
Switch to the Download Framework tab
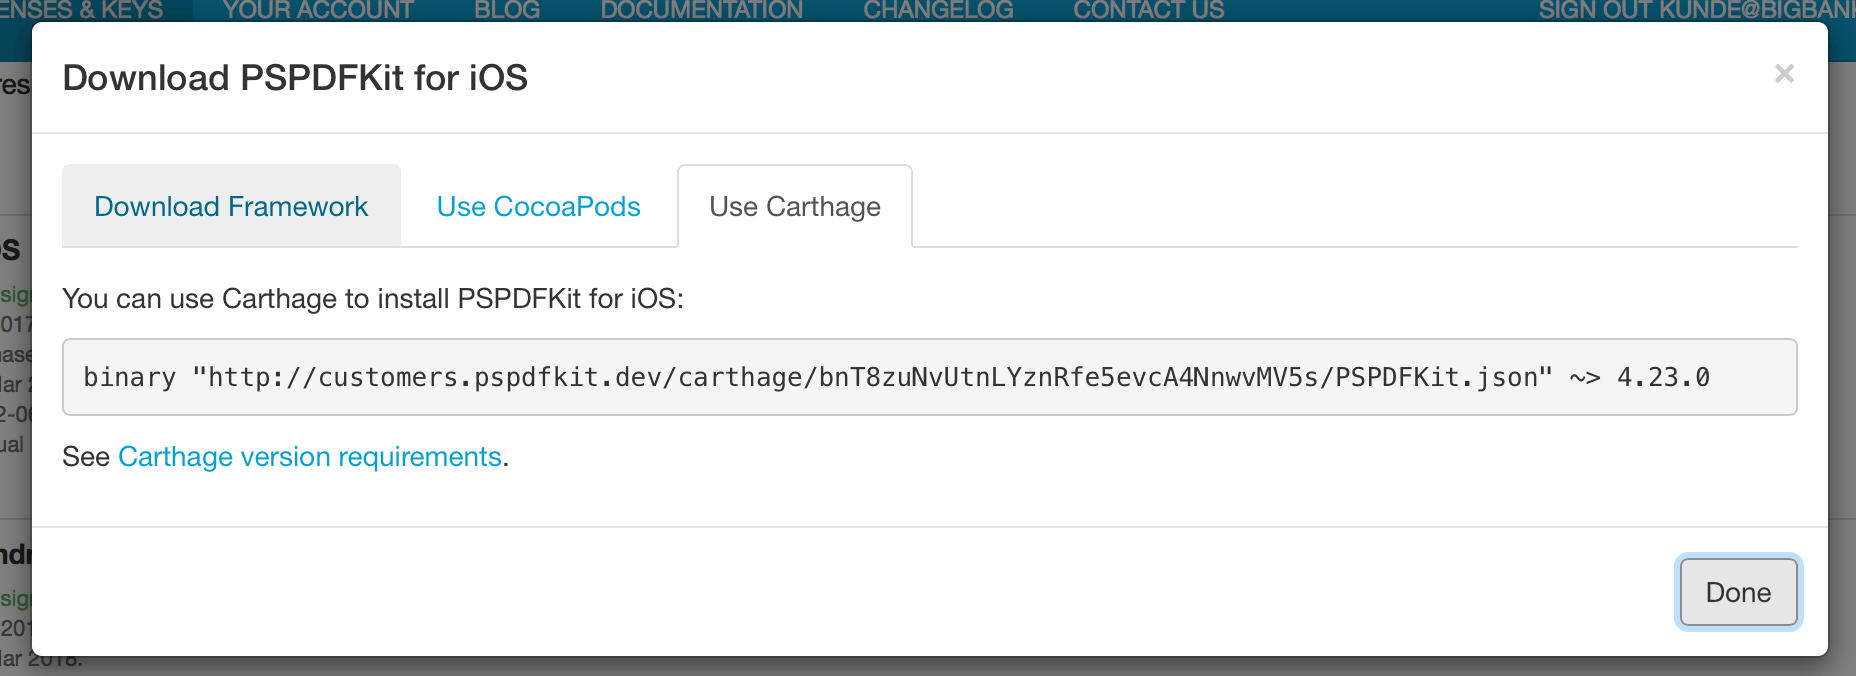[231, 206]
